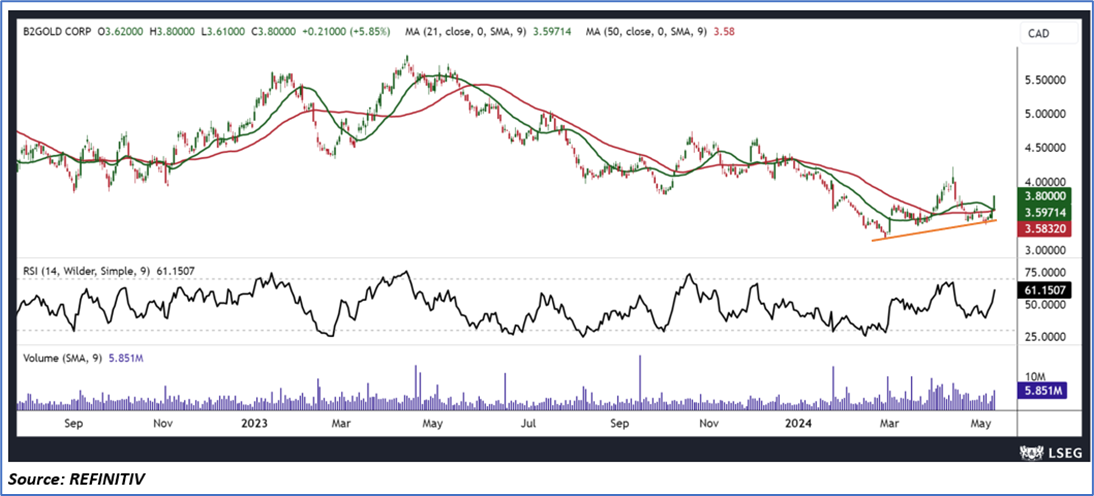Select the high value H3.80000
1094x496 pixels.
coord(174,31)
